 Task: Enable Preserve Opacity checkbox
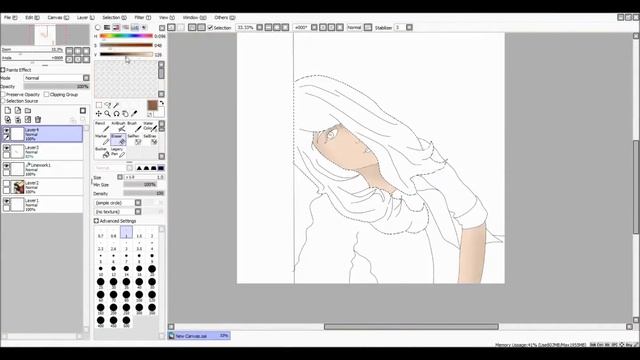point(3,94)
